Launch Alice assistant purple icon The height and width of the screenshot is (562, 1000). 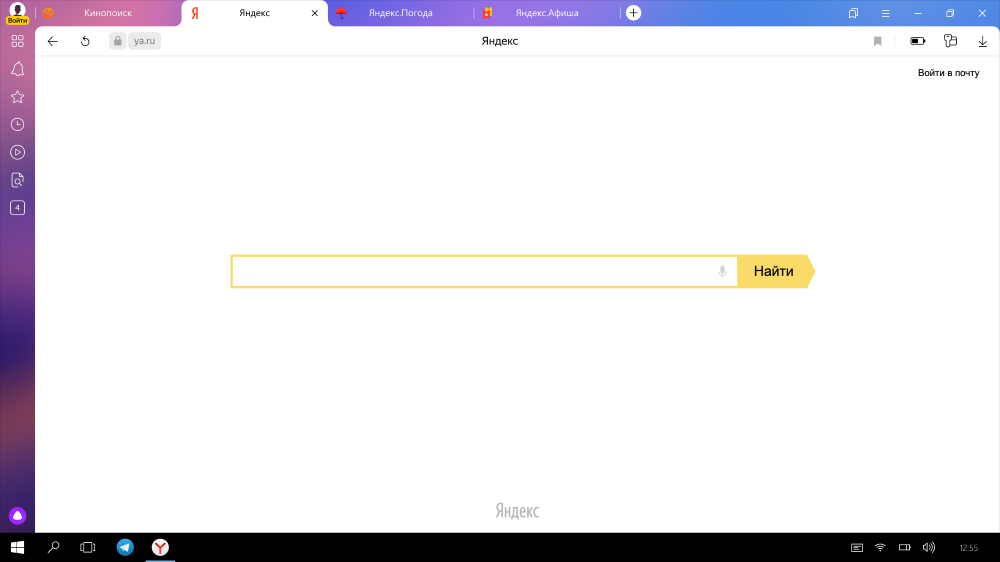click(17, 515)
